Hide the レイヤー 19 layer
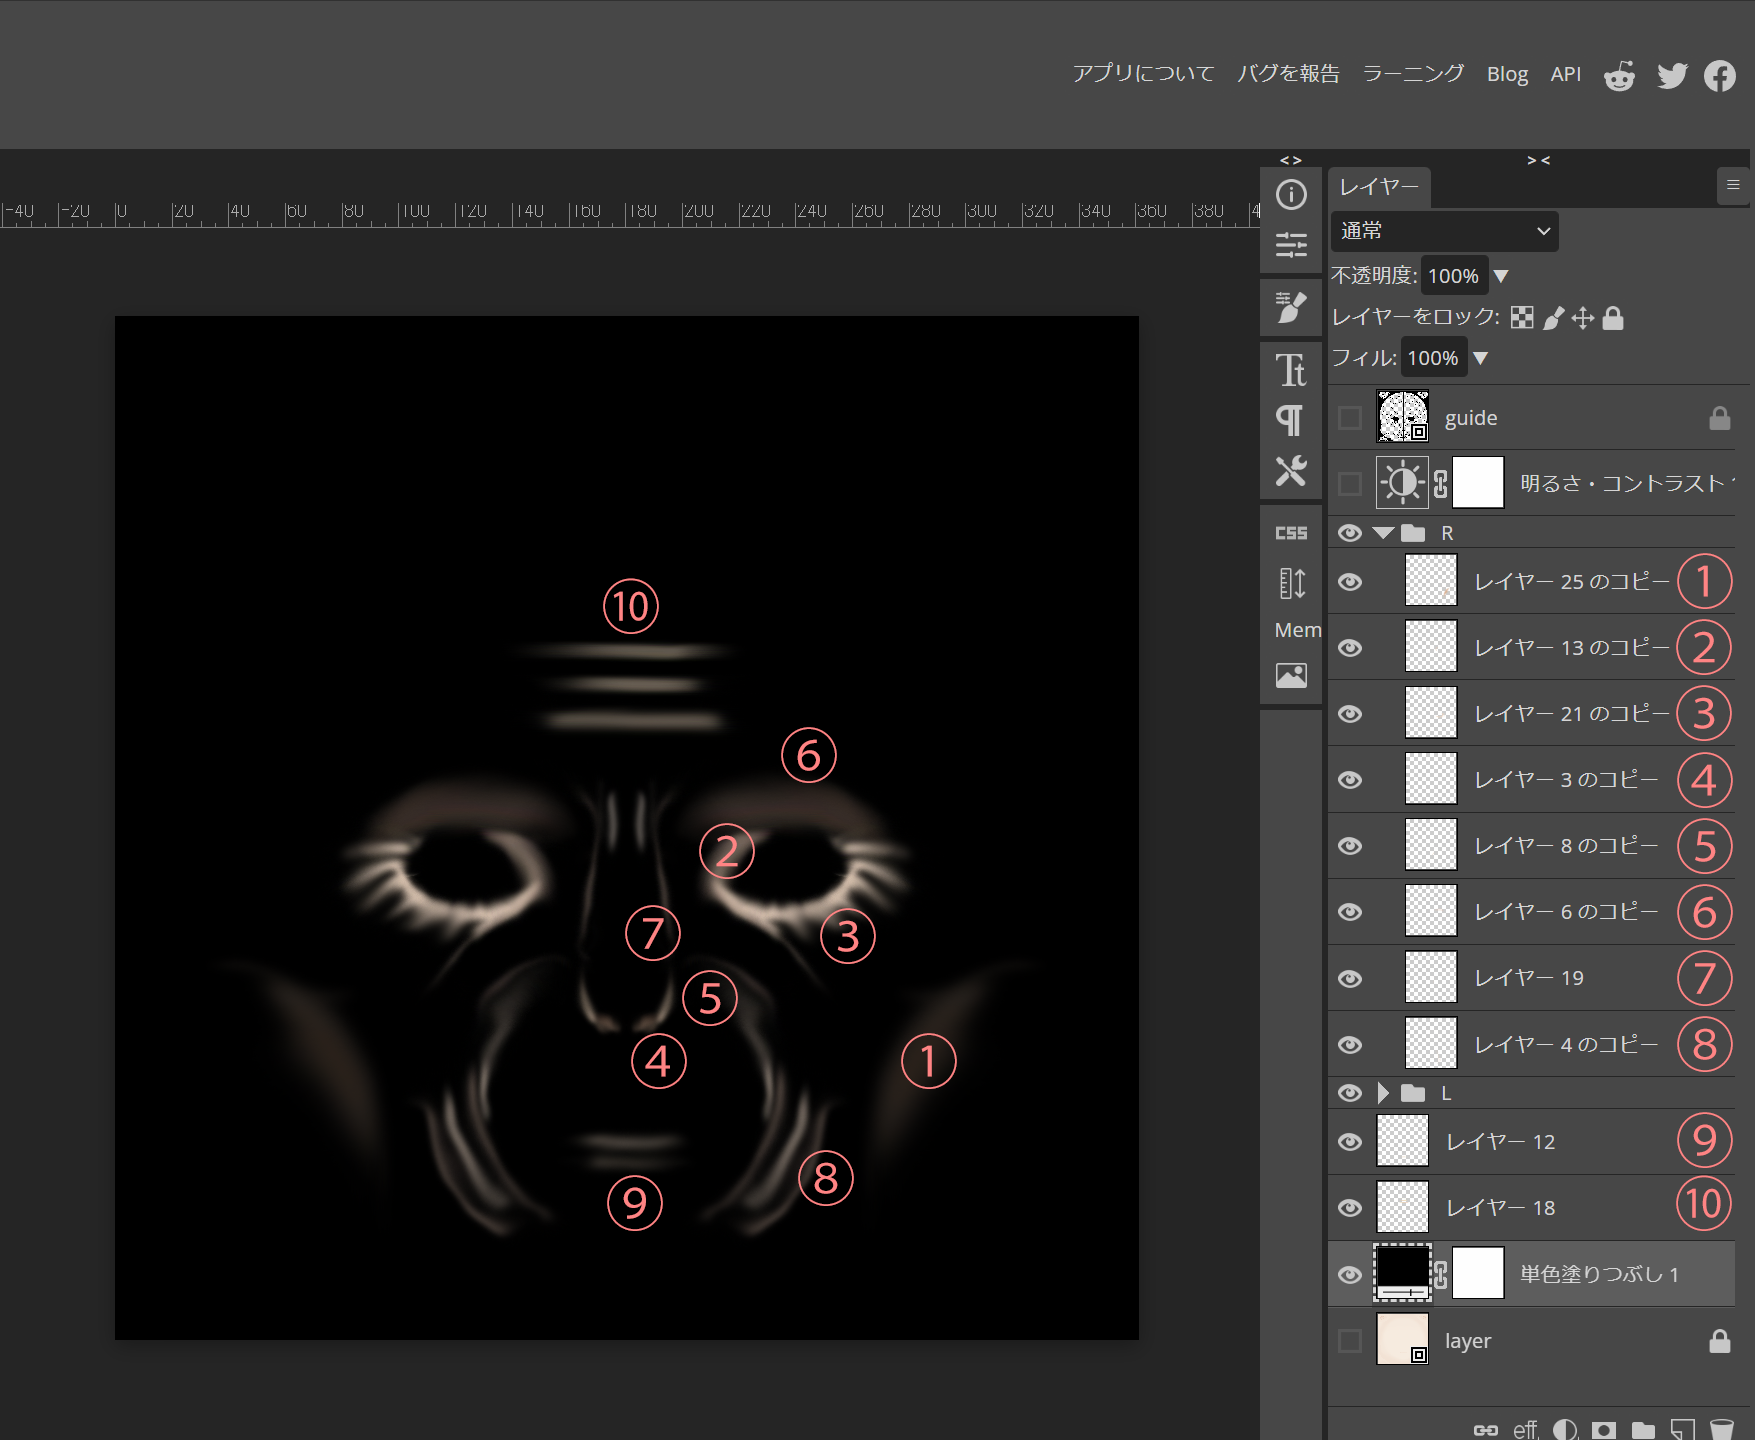 coord(1350,978)
